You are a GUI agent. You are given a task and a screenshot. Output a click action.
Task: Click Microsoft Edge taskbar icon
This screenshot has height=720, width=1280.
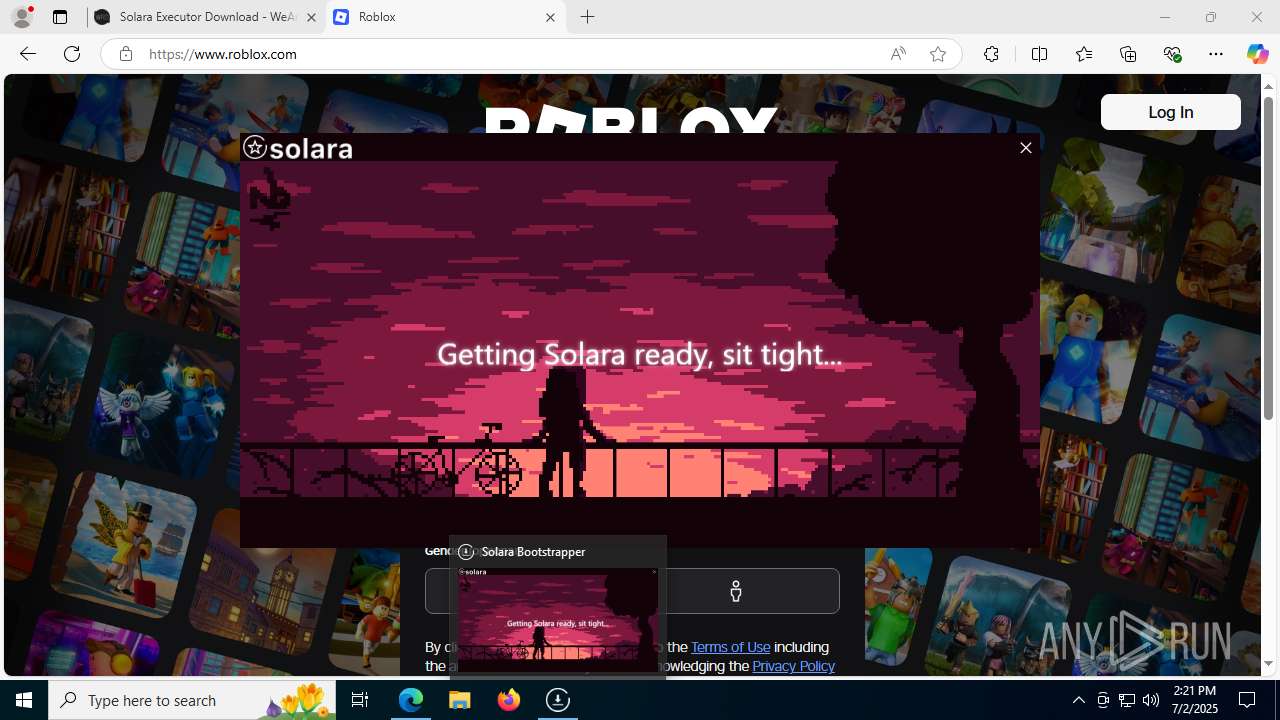(x=411, y=700)
